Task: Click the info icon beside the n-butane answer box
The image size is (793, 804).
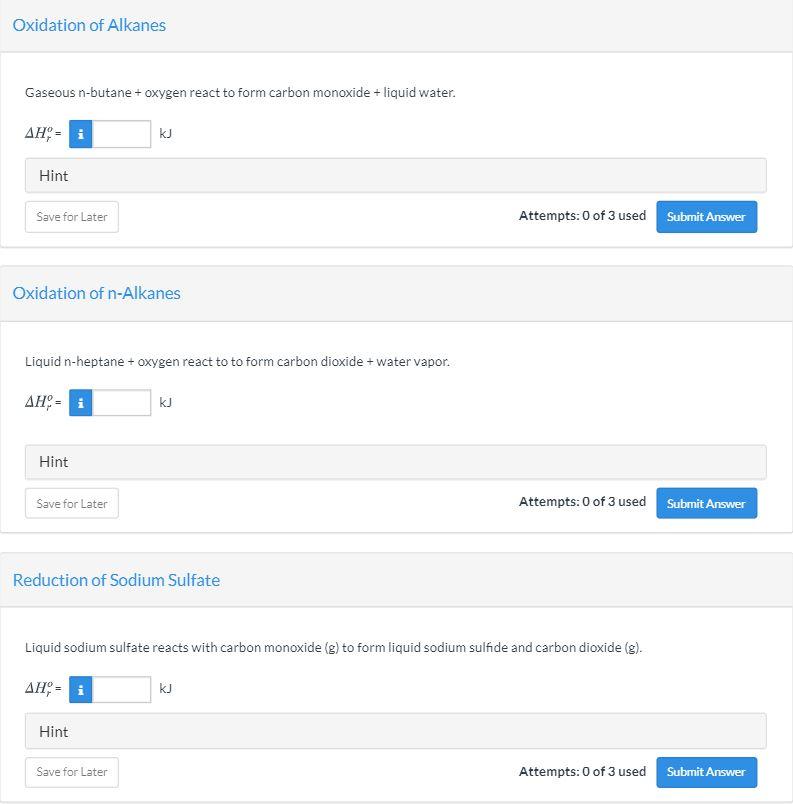Action: pyautogui.click(x=80, y=133)
